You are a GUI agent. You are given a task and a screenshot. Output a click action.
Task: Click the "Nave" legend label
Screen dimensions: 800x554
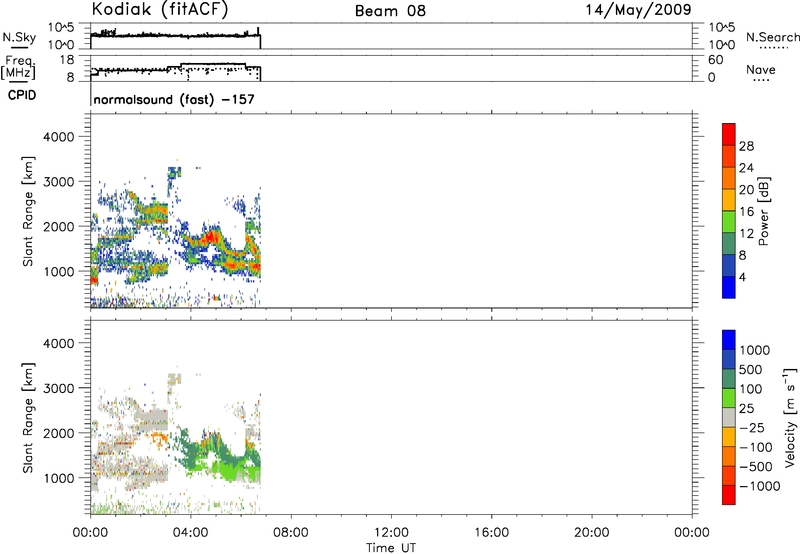(760, 69)
